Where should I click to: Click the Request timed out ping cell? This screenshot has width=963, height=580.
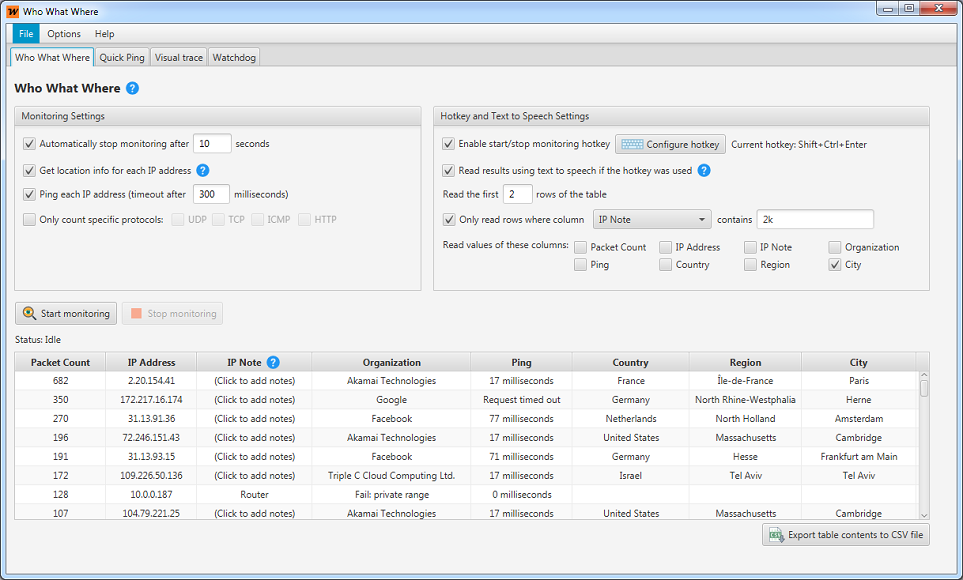tap(521, 400)
